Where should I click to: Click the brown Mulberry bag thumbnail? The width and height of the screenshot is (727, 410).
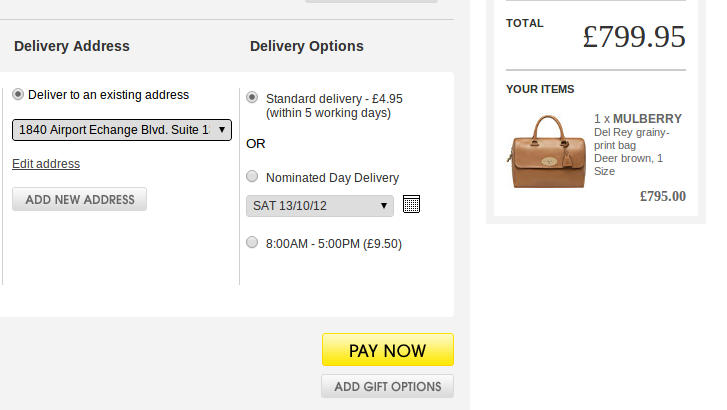(x=546, y=150)
